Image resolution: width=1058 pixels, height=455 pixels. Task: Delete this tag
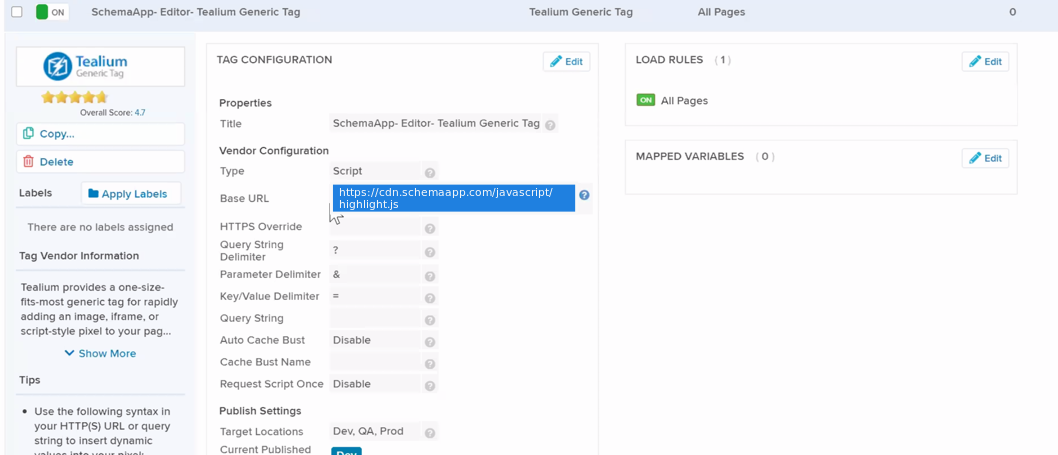(x=101, y=162)
